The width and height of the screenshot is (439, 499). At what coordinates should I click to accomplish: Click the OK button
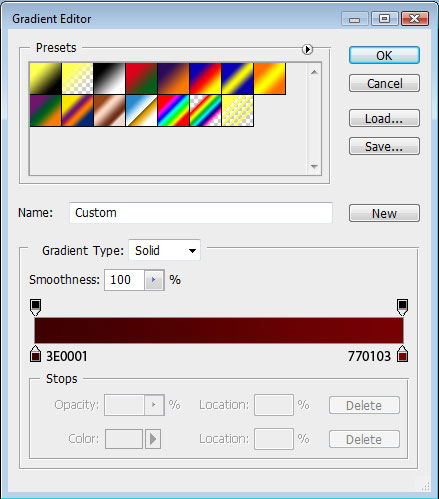click(384, 55)
